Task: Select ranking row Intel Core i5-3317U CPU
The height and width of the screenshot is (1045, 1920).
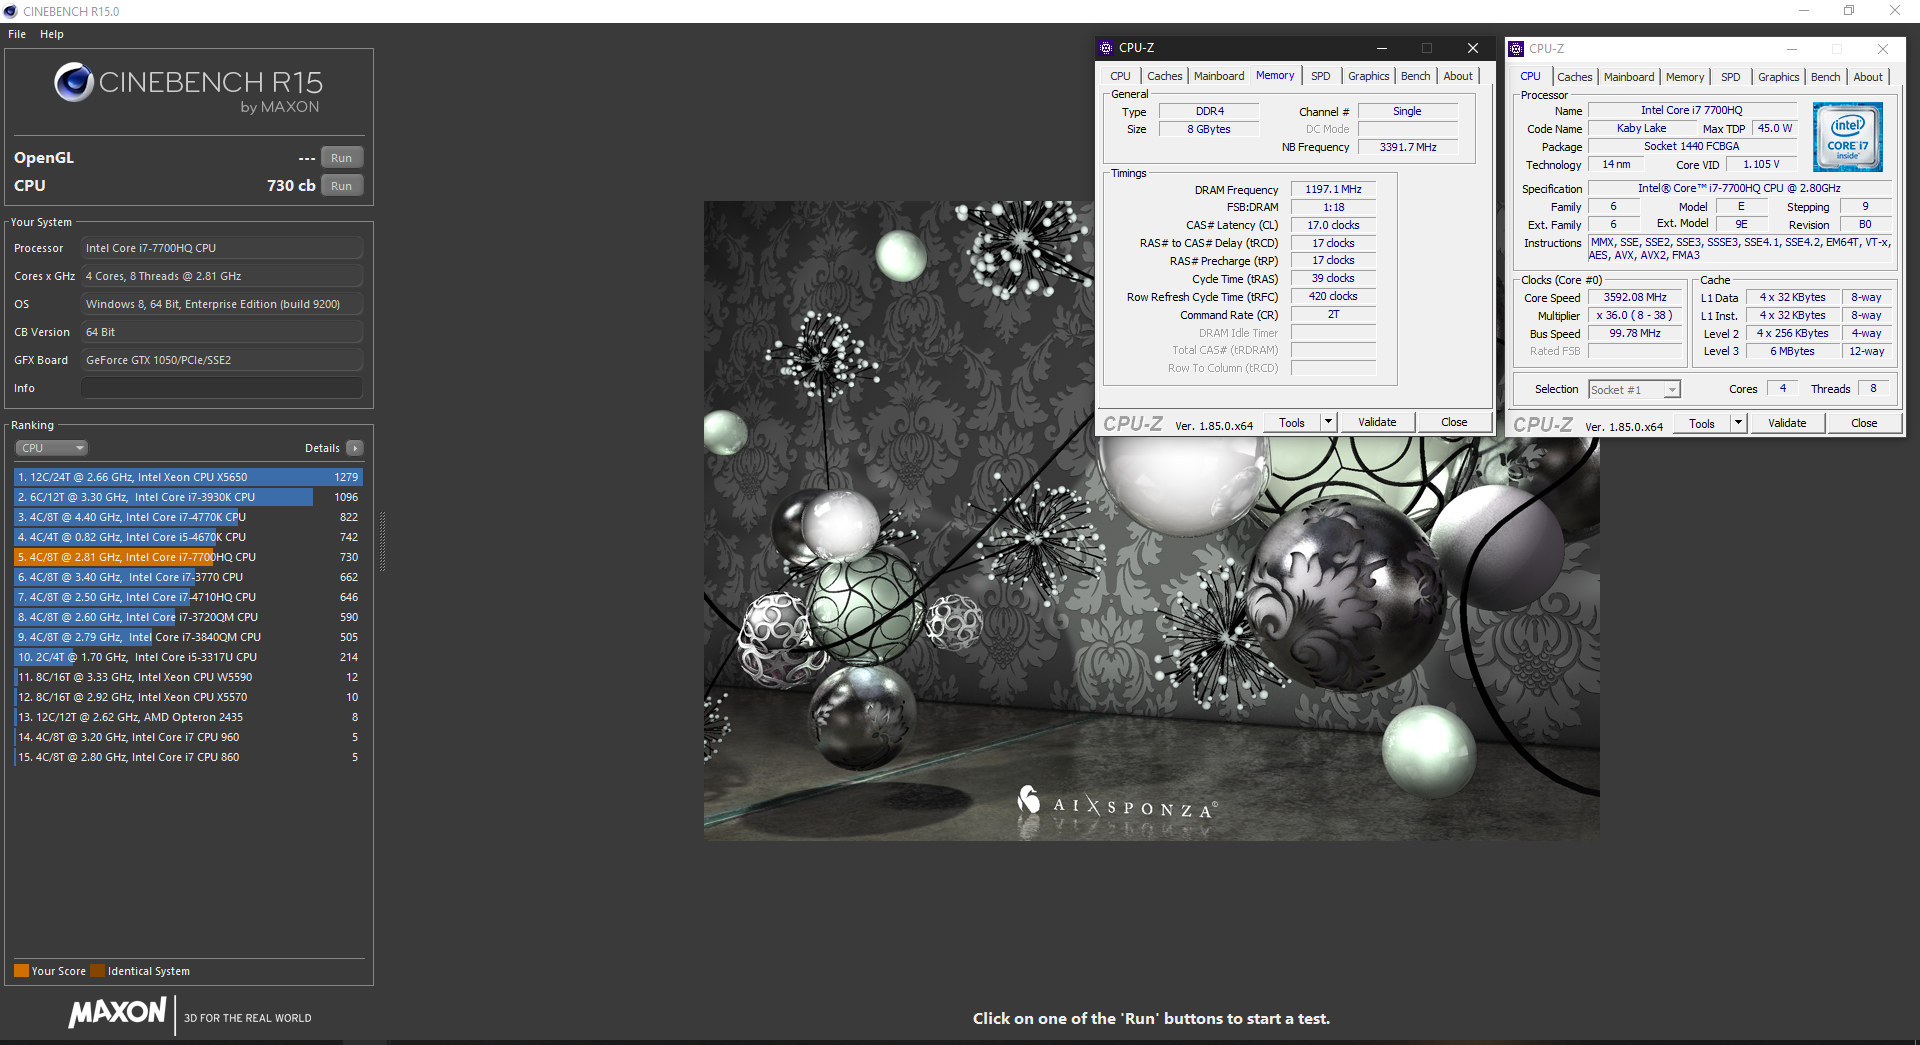Action: click(x=188, y=657)
